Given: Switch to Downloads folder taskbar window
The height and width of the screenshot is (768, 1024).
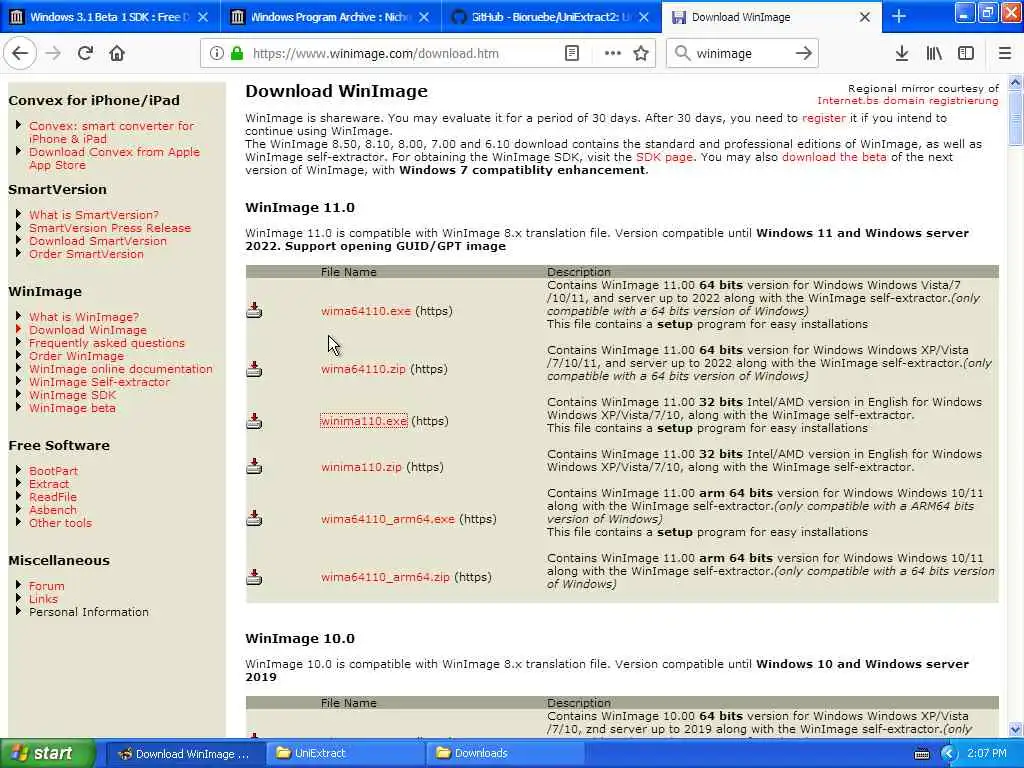Looking at the screenshot, I should (x=506, y=754).
